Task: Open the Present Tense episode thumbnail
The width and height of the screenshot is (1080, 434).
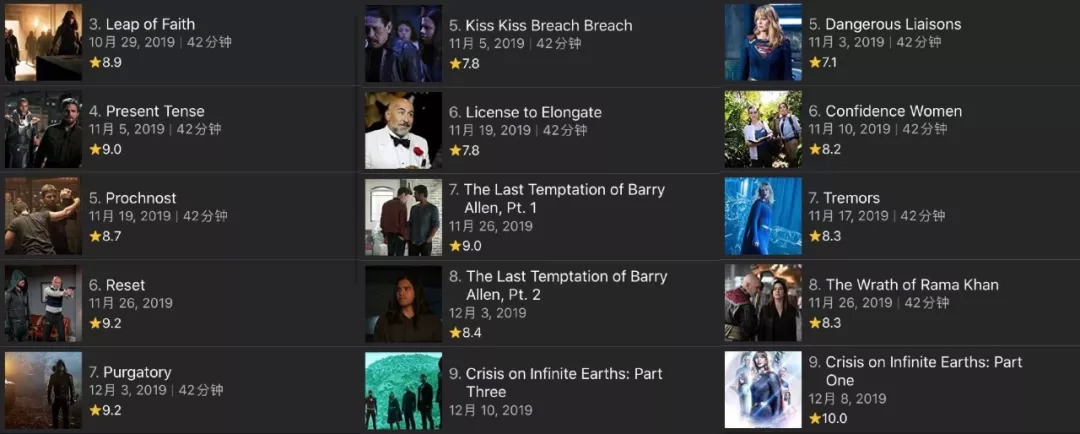Action: coord(43,130)
